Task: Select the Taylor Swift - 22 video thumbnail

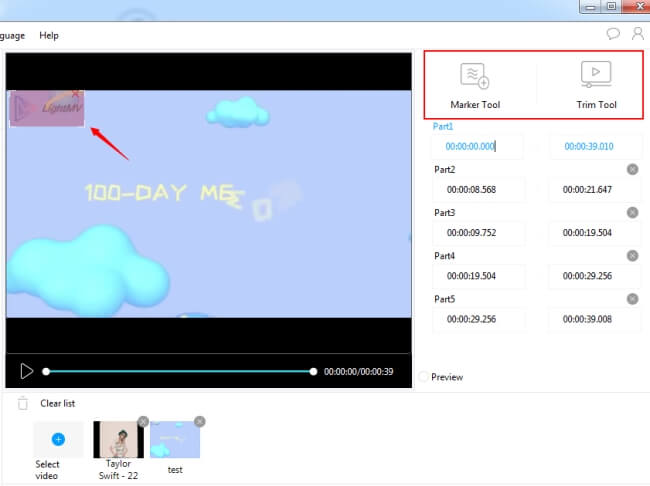Action: click(x=118, y=439)
